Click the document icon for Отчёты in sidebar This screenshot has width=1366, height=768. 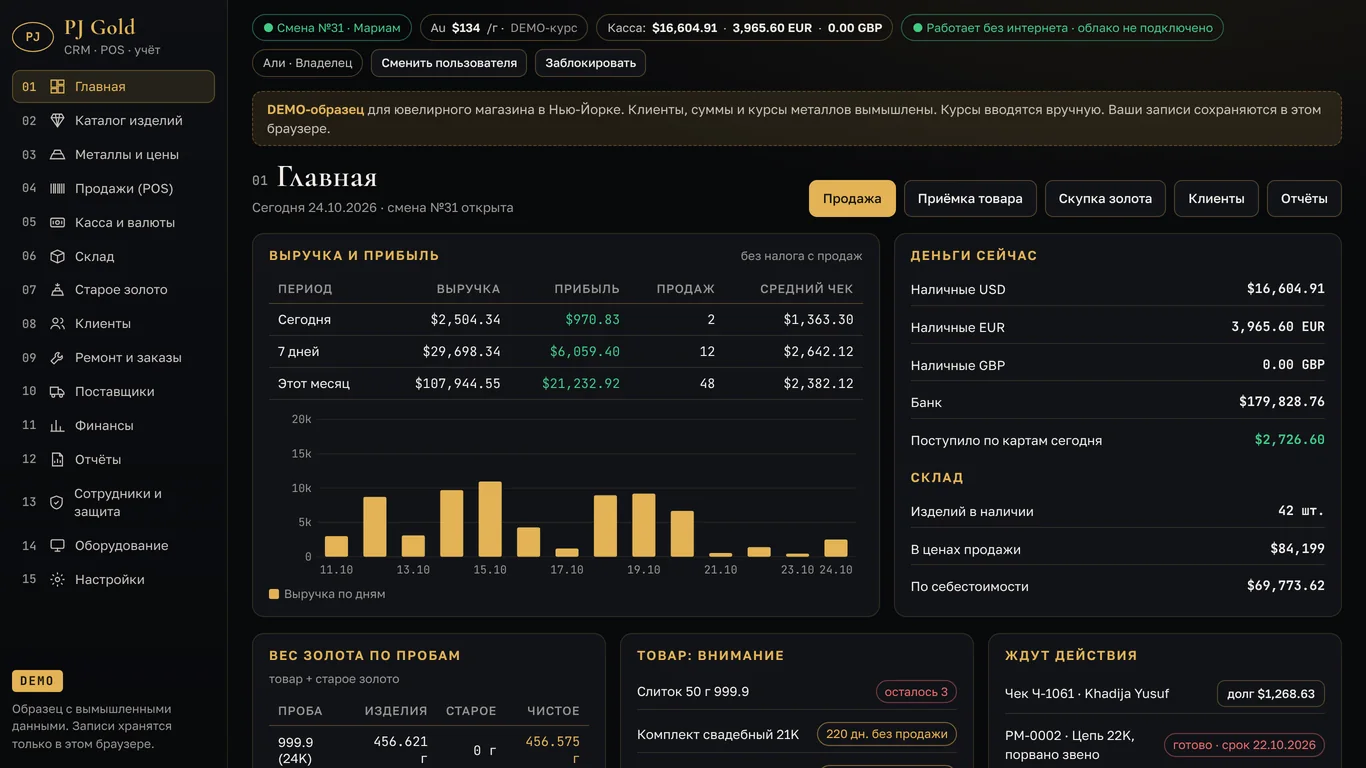58,460
